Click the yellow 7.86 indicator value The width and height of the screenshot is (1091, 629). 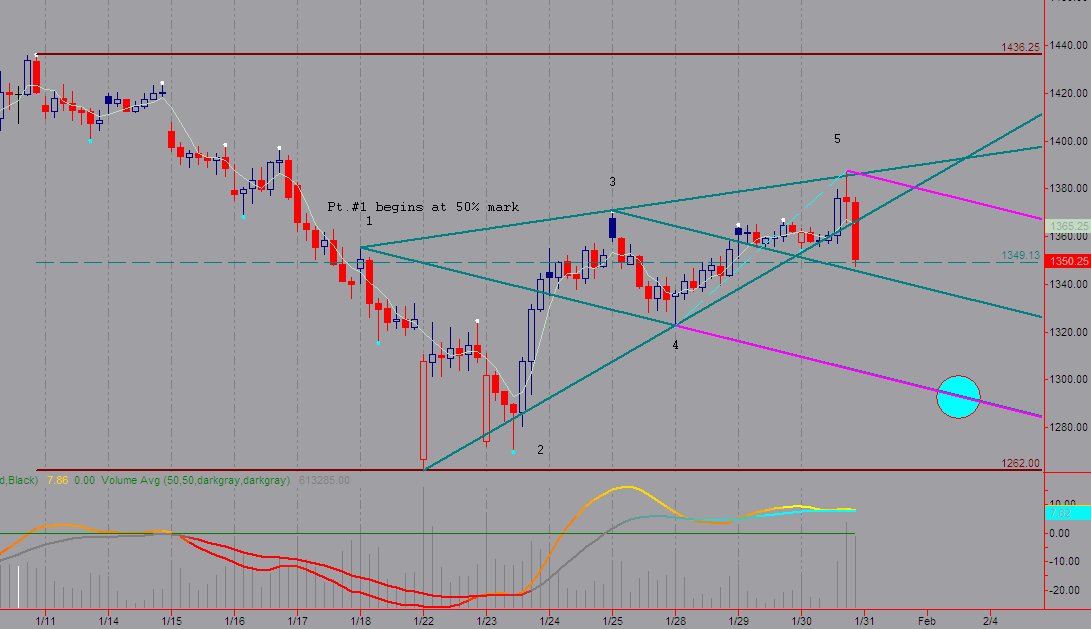click(58, 480)
